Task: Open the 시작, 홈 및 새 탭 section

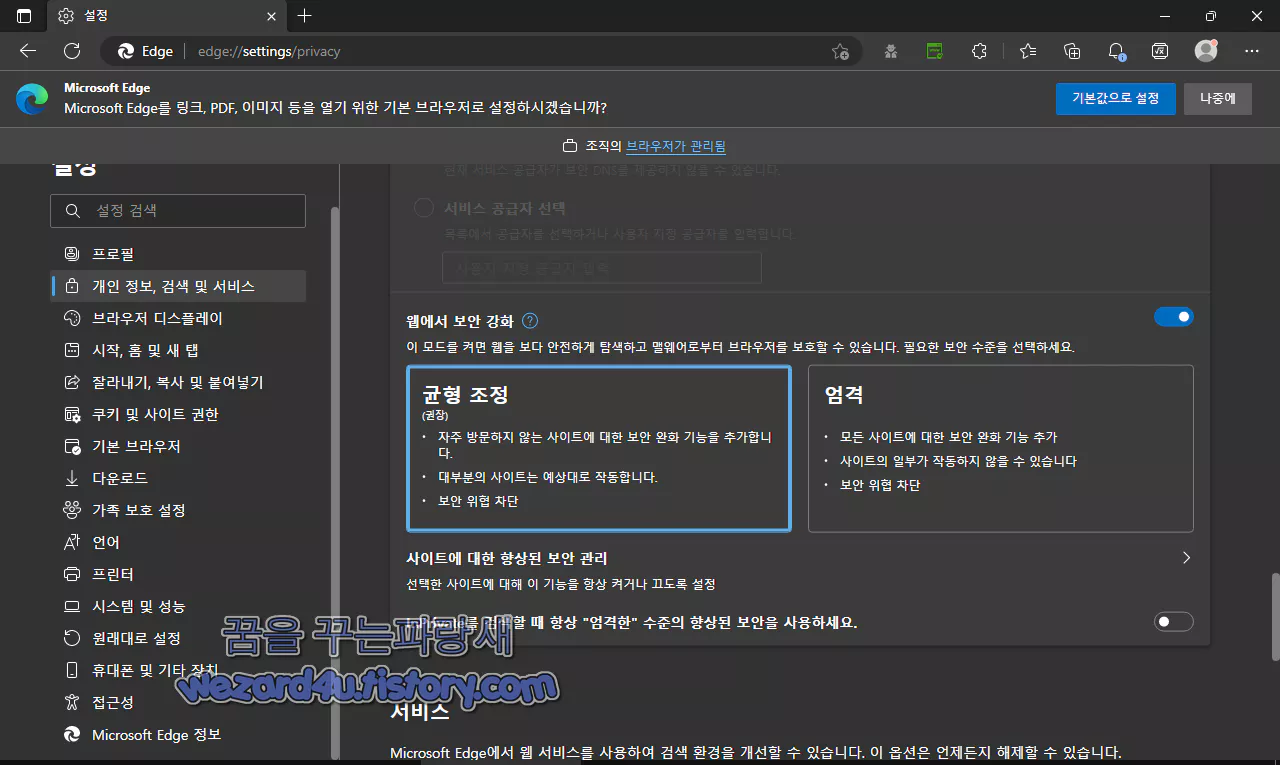Action: pos(178,350)
